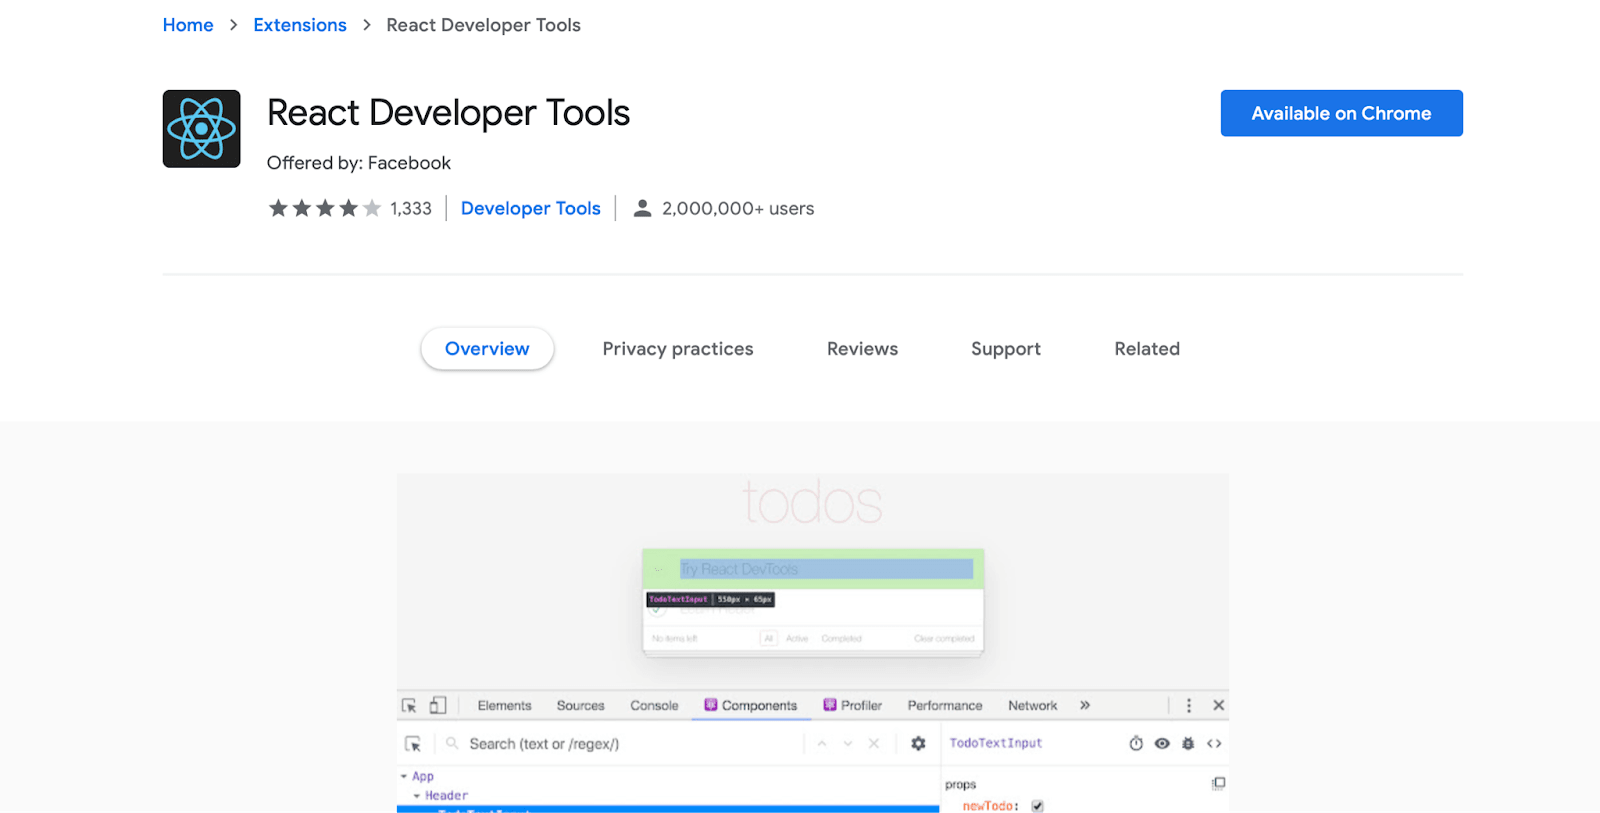Click the 1,333 ratings count

click(411, 208)
